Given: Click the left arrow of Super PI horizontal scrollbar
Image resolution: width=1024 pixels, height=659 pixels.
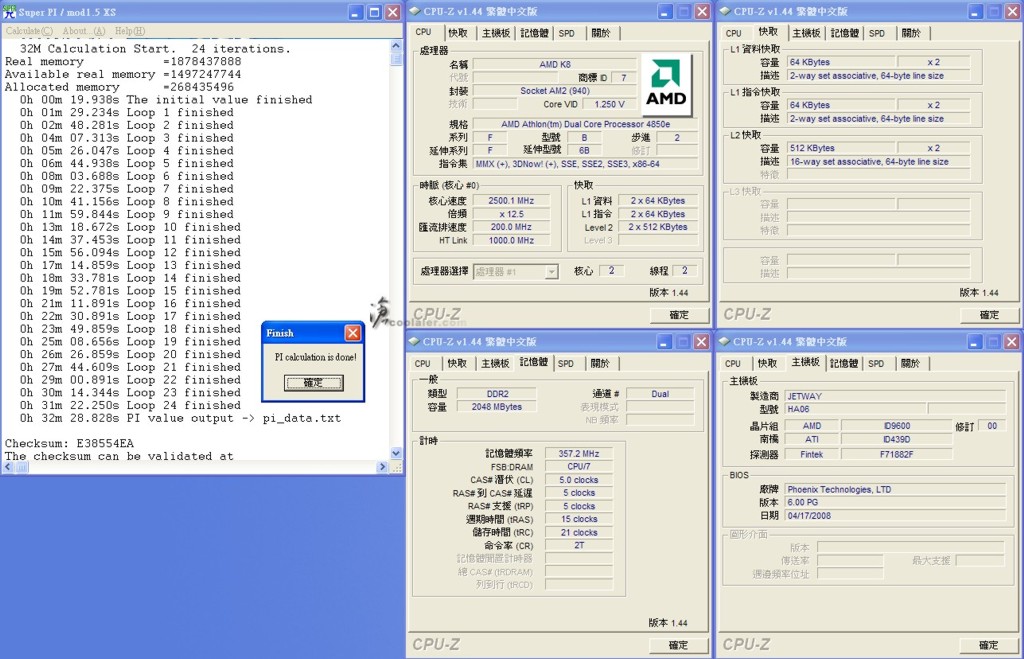Looking at the screenshot, I should click(8, 467).
